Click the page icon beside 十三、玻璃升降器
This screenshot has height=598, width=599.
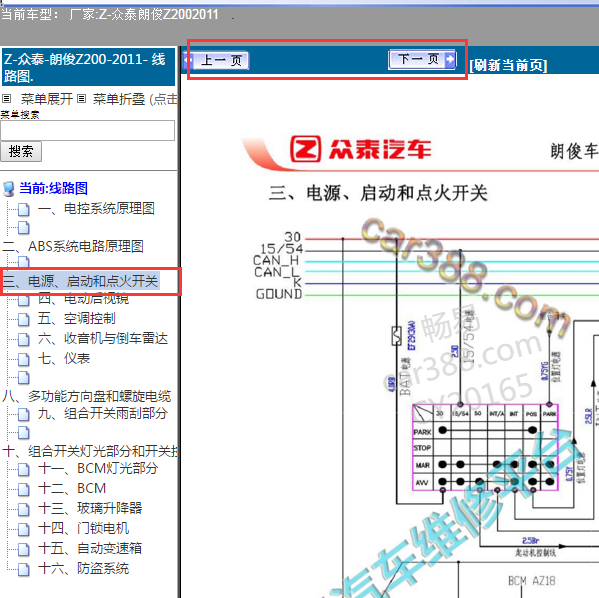(x=24, y=509)
